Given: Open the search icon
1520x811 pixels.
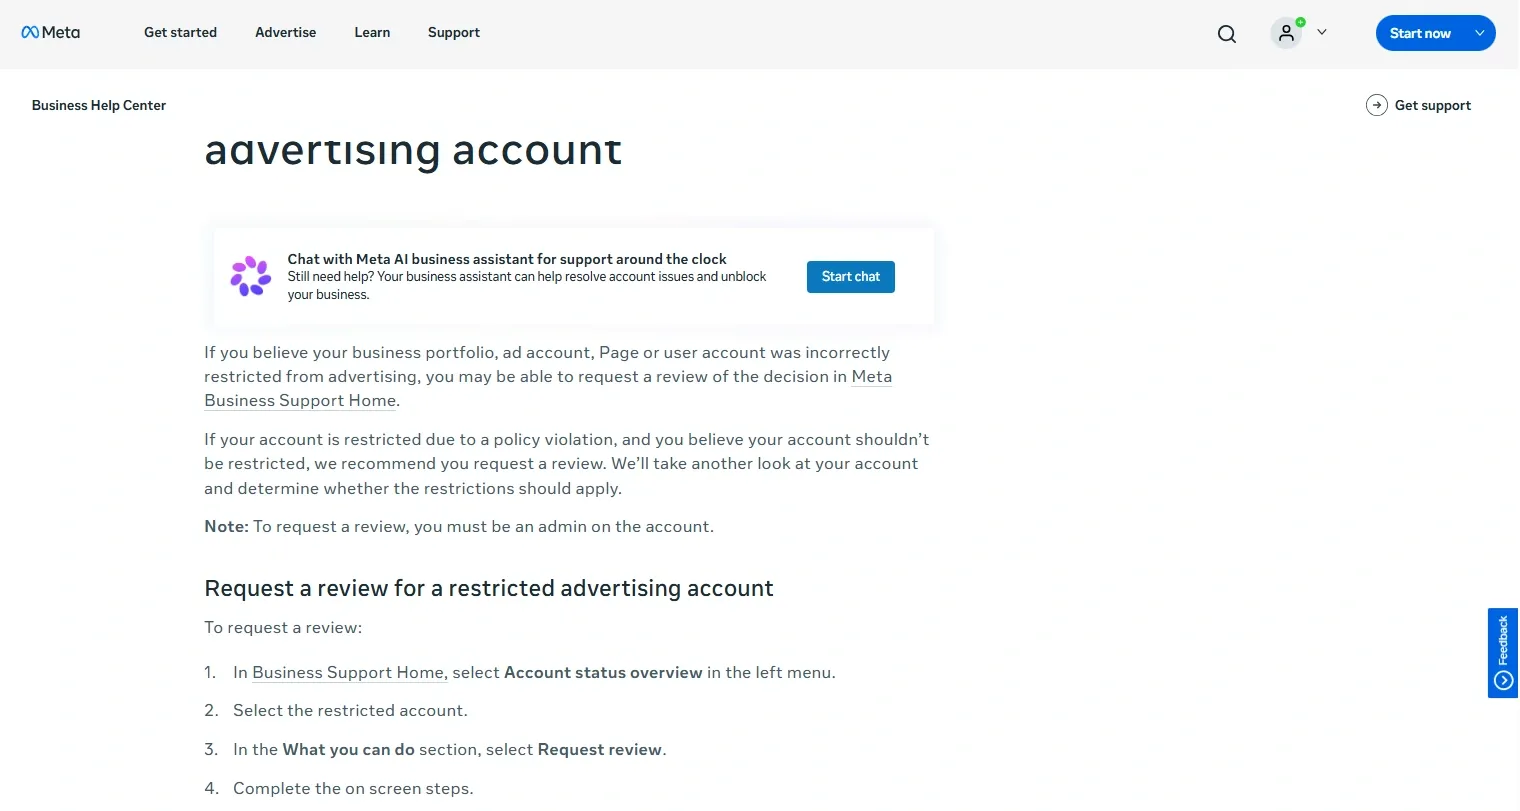Looking at the screenshot, I should pyautogui.click(x=1227, y=34).
